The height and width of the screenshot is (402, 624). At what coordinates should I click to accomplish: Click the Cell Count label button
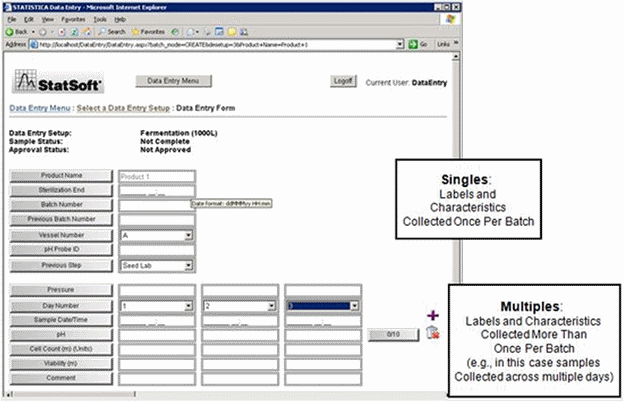(61, 349)
